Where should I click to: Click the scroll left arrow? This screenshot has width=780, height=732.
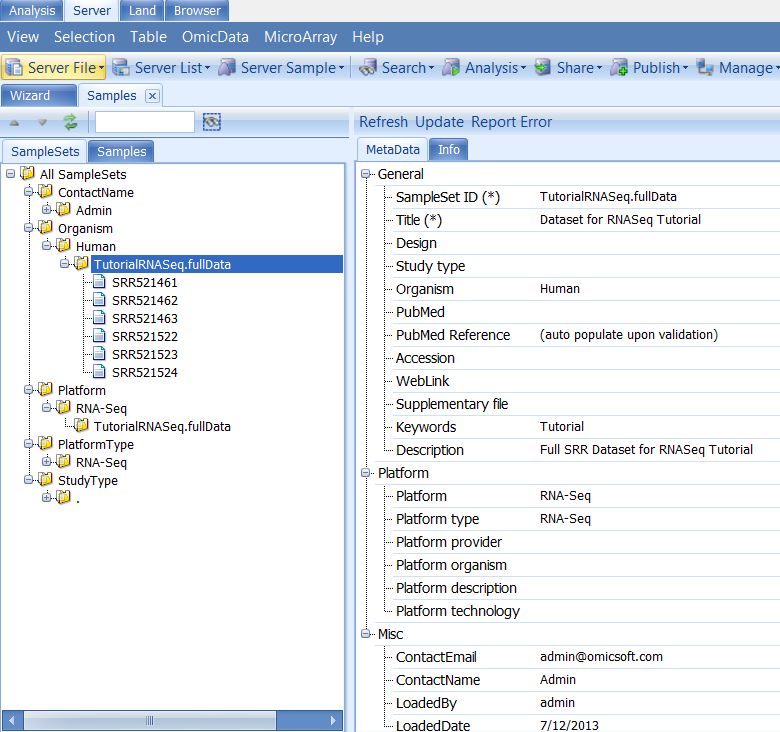[x=11, y=720]
